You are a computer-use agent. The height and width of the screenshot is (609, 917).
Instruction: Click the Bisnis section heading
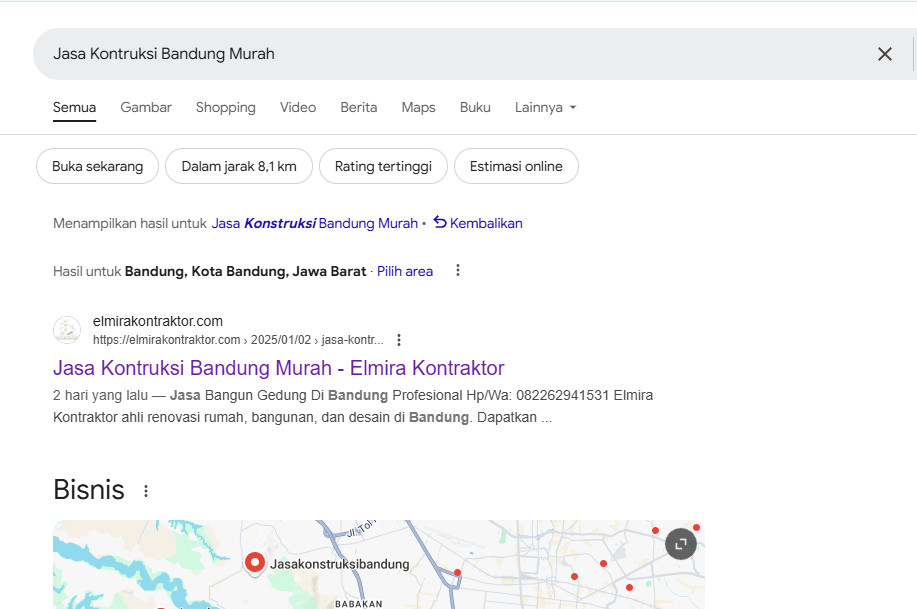(x=89, y=490)
